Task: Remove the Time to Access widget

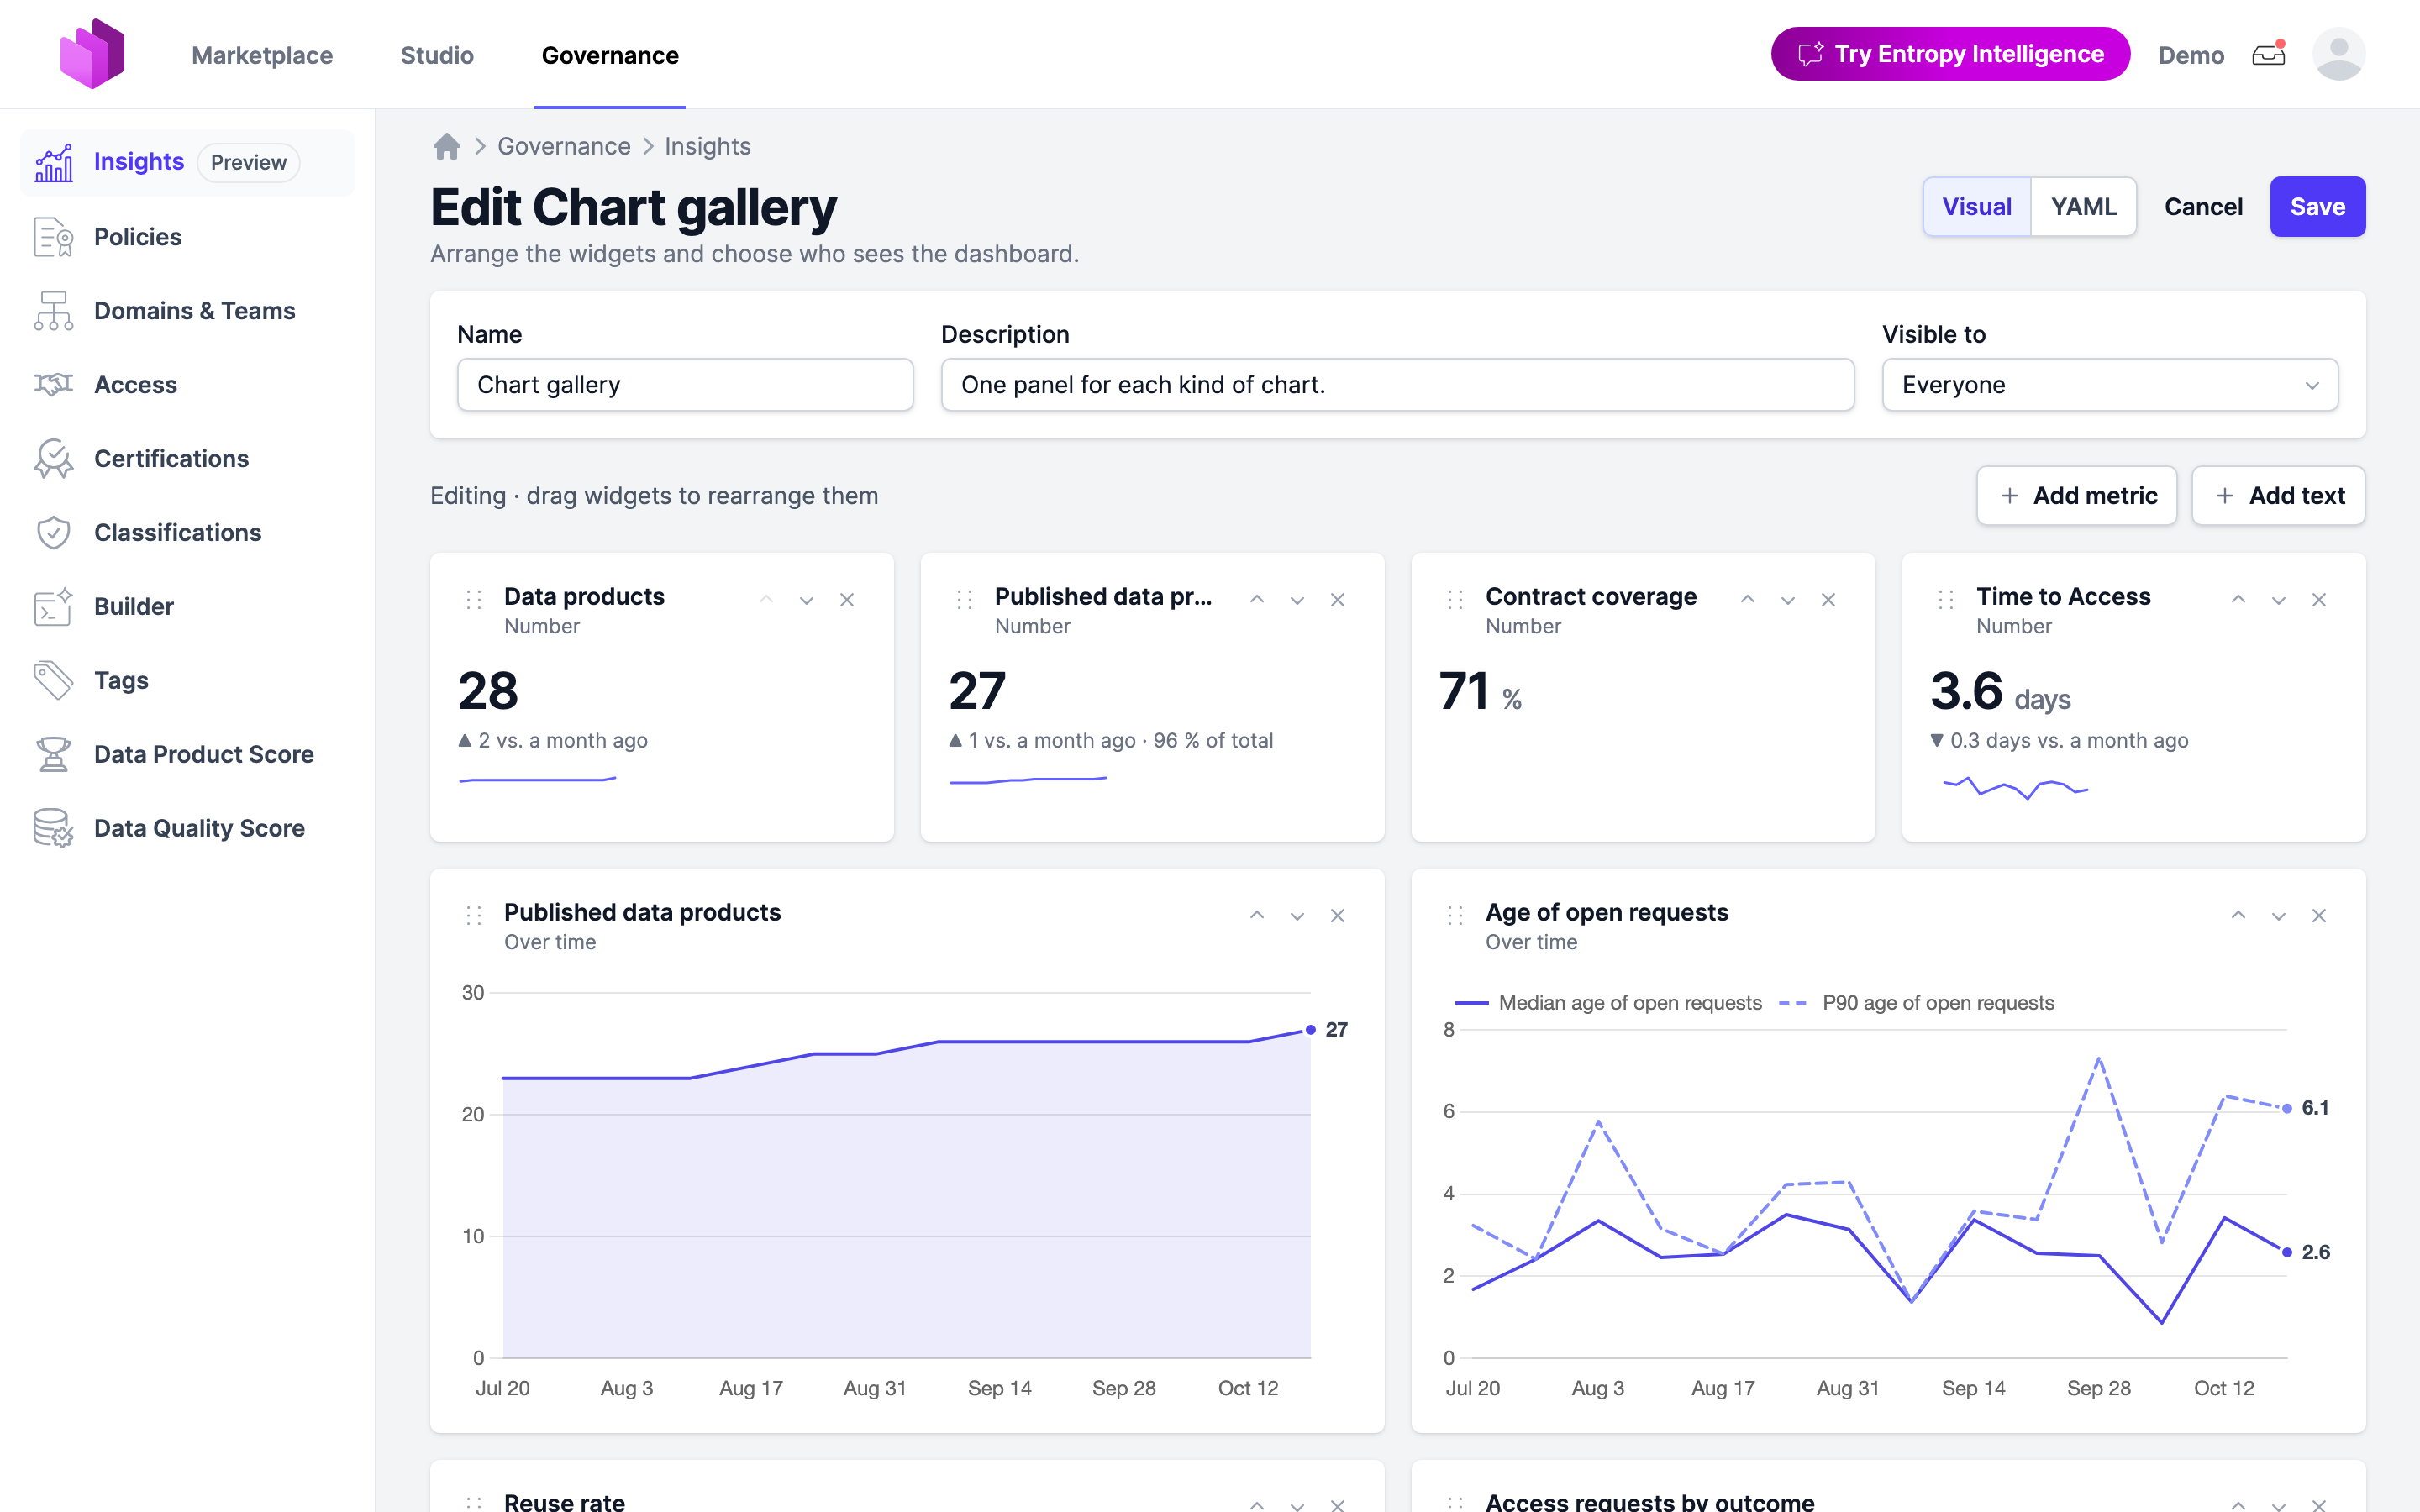Action: coord(2319,600)
